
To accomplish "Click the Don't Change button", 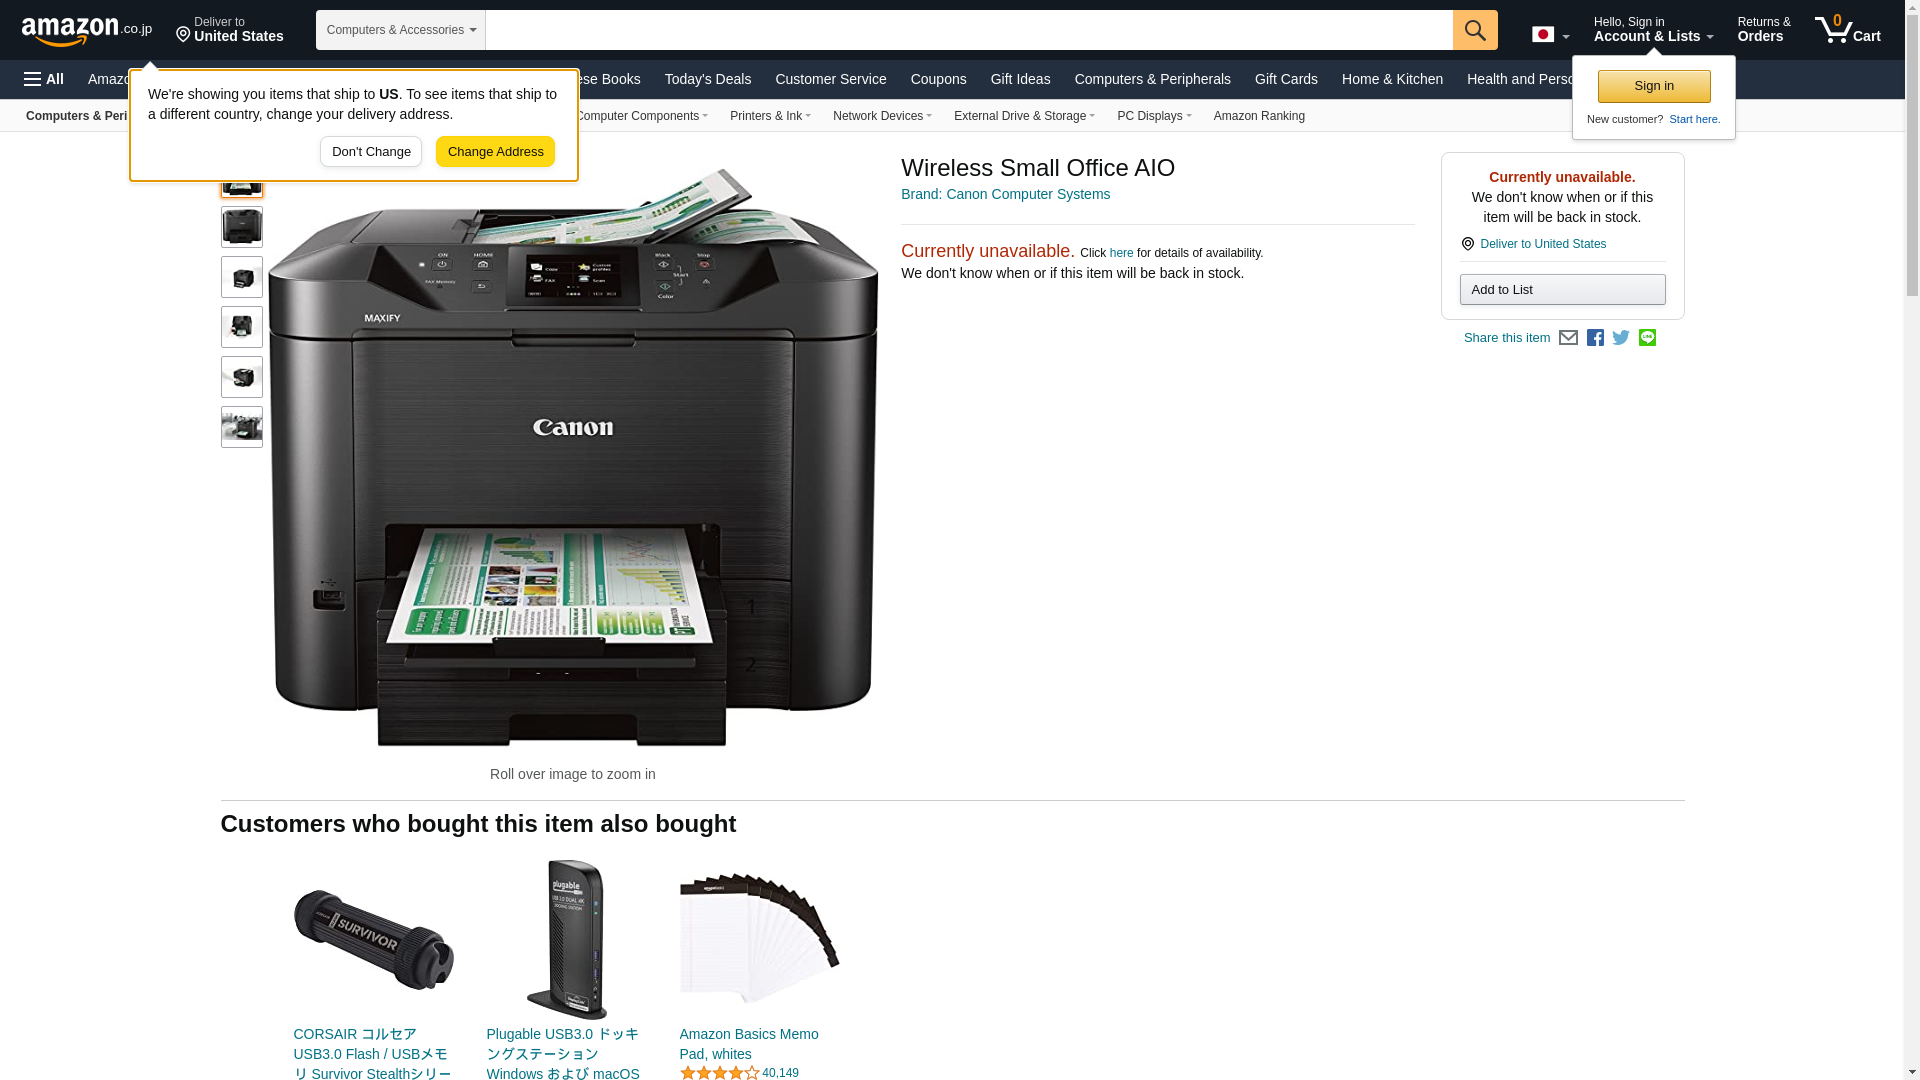I will [x=371, y=152].
